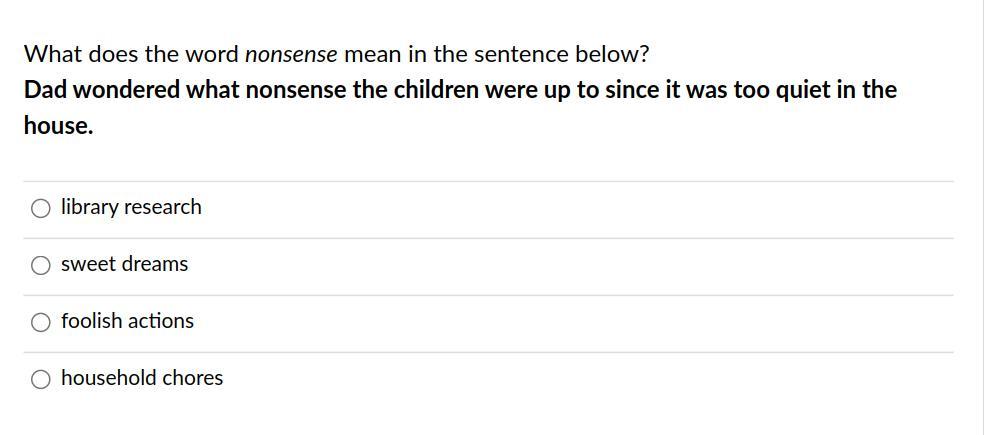The width and height of the screenshot is (984, 435).
Task: Pick the "household chores" radio button
Action: pos(41,379)
